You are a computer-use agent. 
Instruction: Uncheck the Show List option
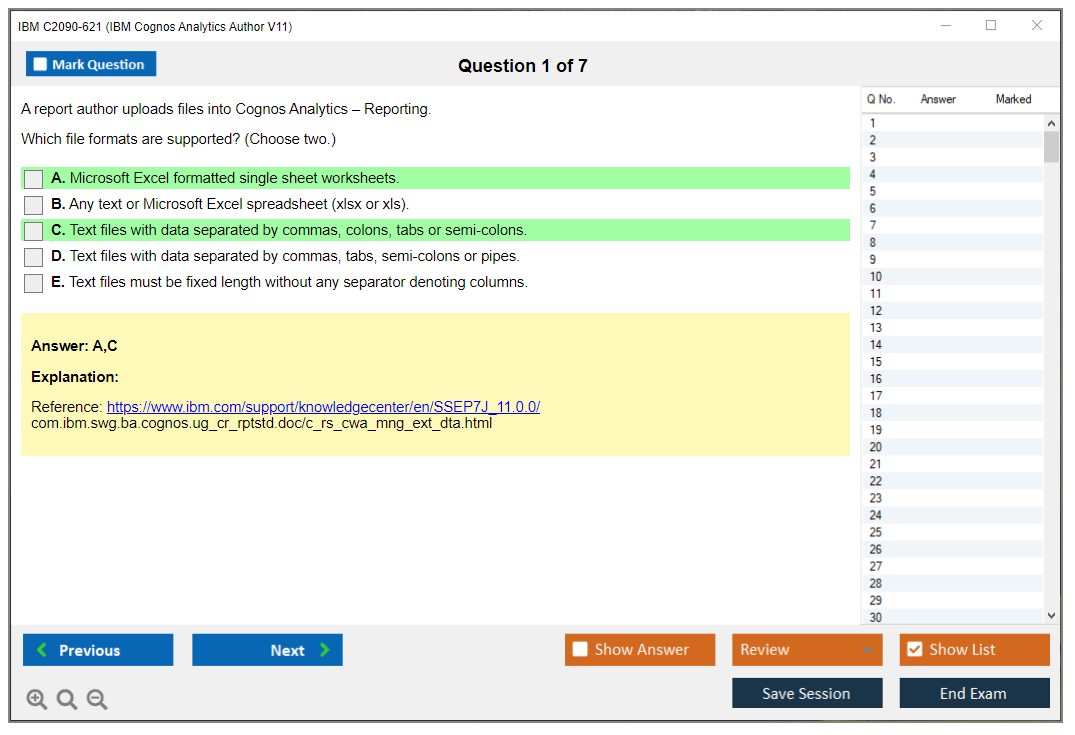pyautogui.click(x=914, y=650)
